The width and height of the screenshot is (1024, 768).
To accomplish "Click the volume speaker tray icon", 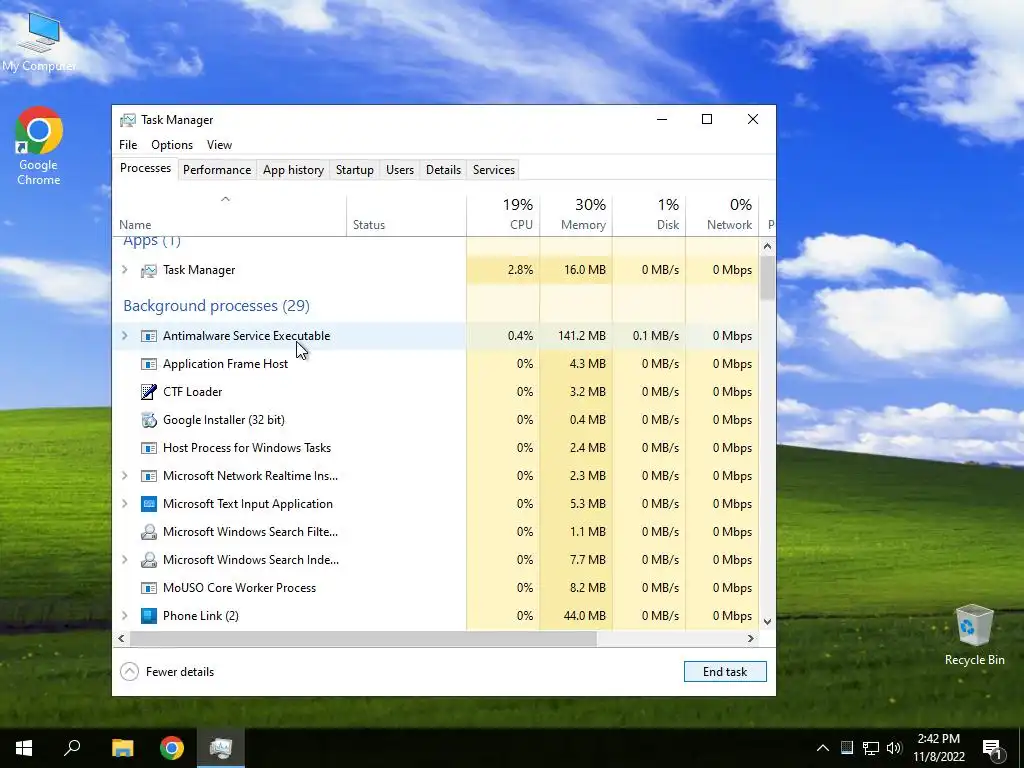I will pos(894,748).
